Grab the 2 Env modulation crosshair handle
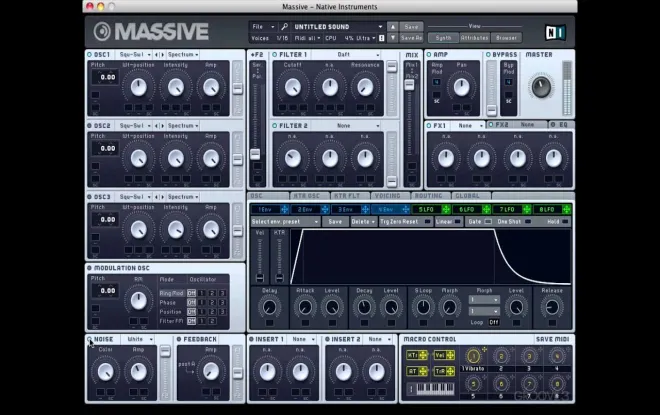Image resolution: width=660 pixels, height=415 pixels. coord(325,209)
